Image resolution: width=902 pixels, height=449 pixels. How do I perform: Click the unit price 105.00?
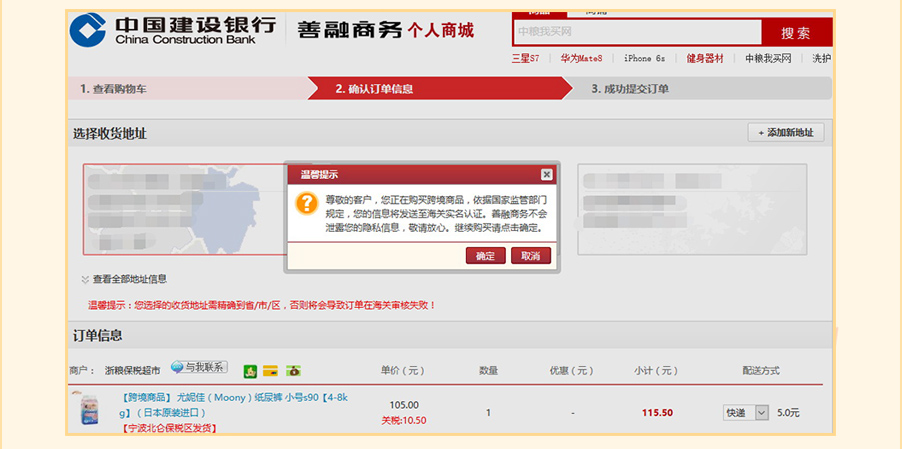(x=404, y=405)
